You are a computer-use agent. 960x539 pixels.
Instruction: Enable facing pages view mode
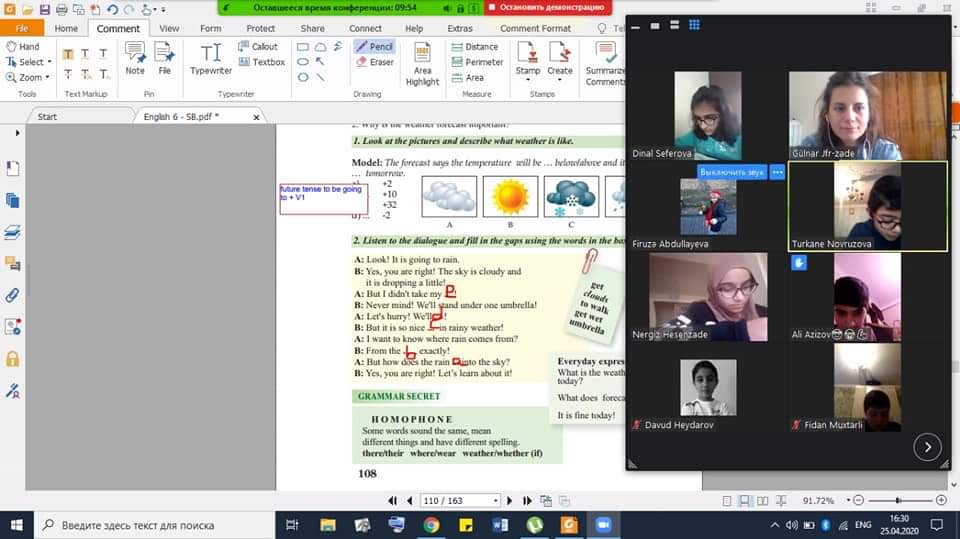tap(762, 500)
